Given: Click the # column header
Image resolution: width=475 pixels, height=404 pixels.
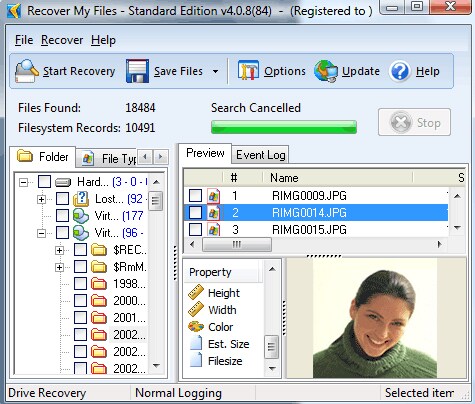Looking at the screenshot, I should 243,178.
